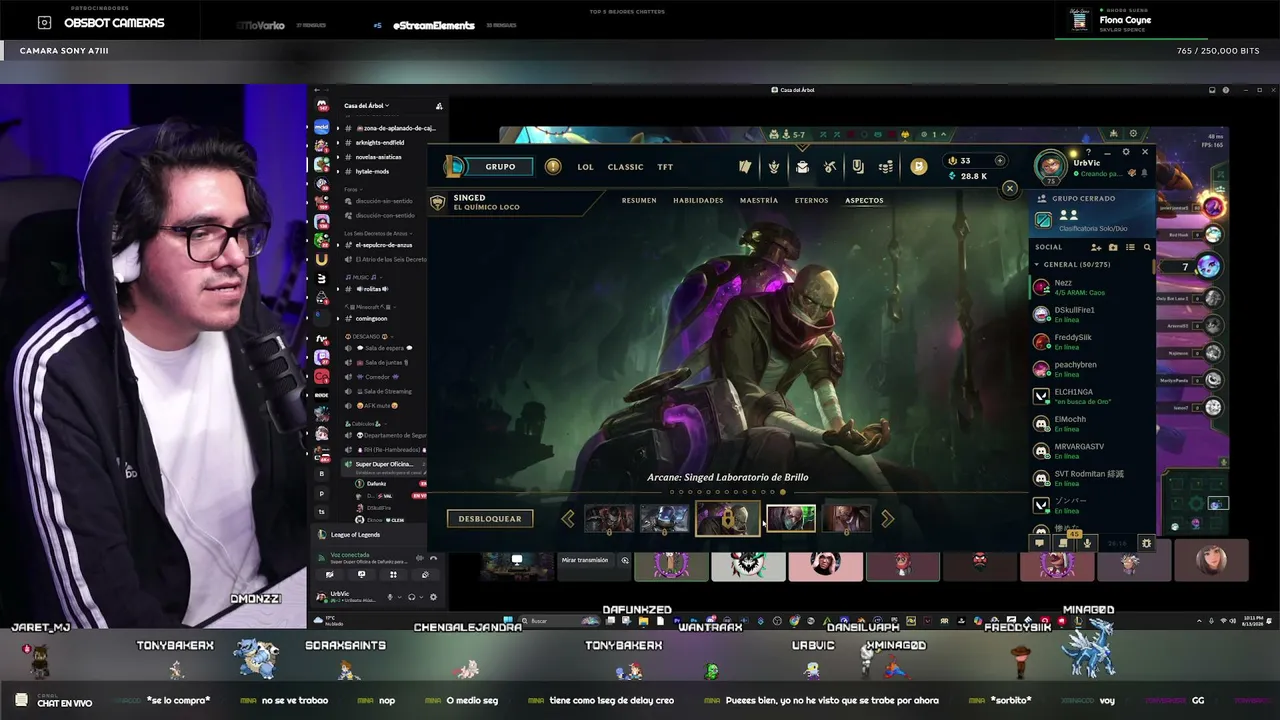Select friend Nezz in the friends list
The image size is (1280, 720).
point(1092,287)
